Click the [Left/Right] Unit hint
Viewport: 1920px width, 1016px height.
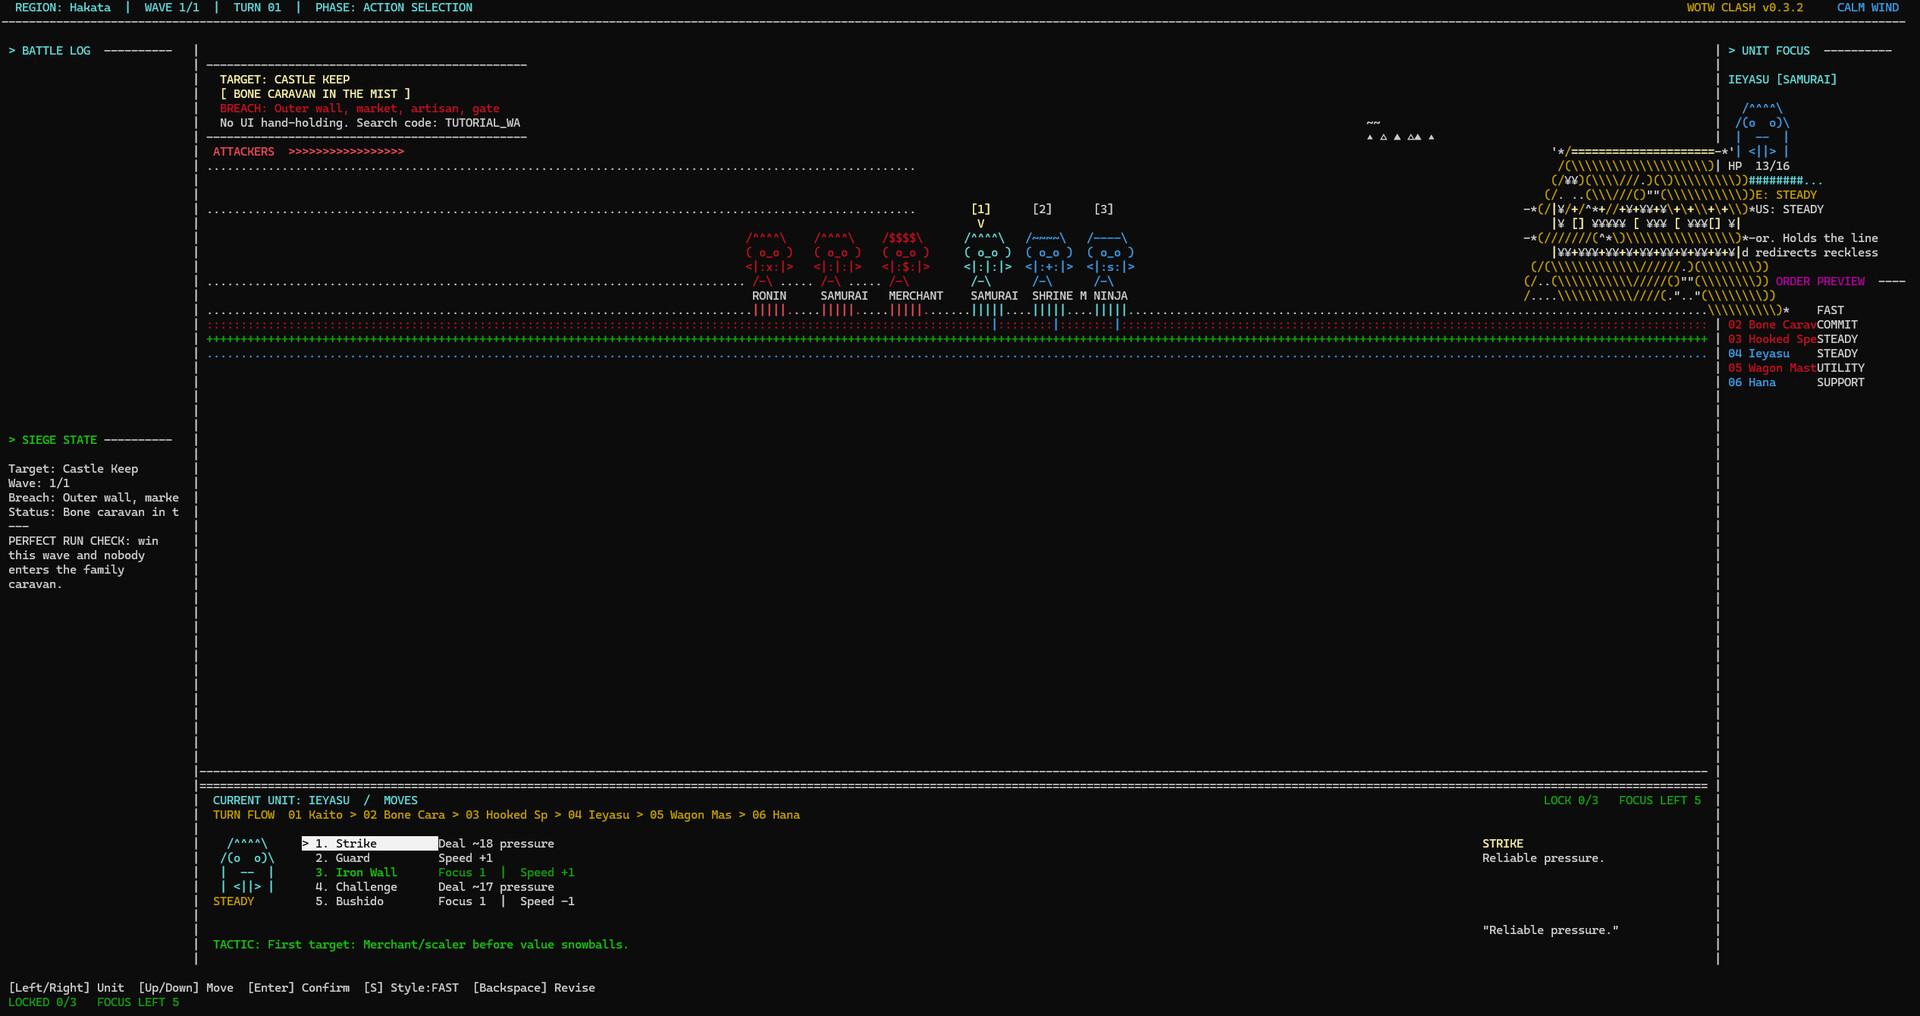click(66, 988)
